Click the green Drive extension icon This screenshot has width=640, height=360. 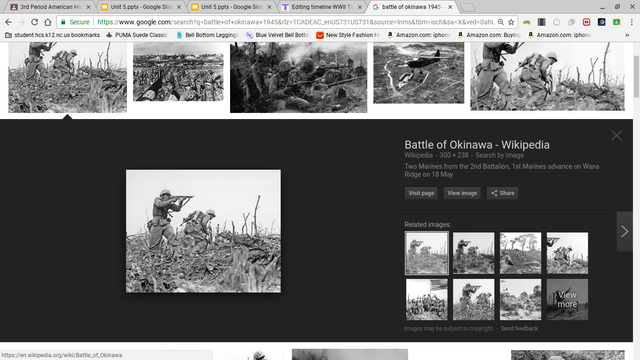[x=616, y=22]
